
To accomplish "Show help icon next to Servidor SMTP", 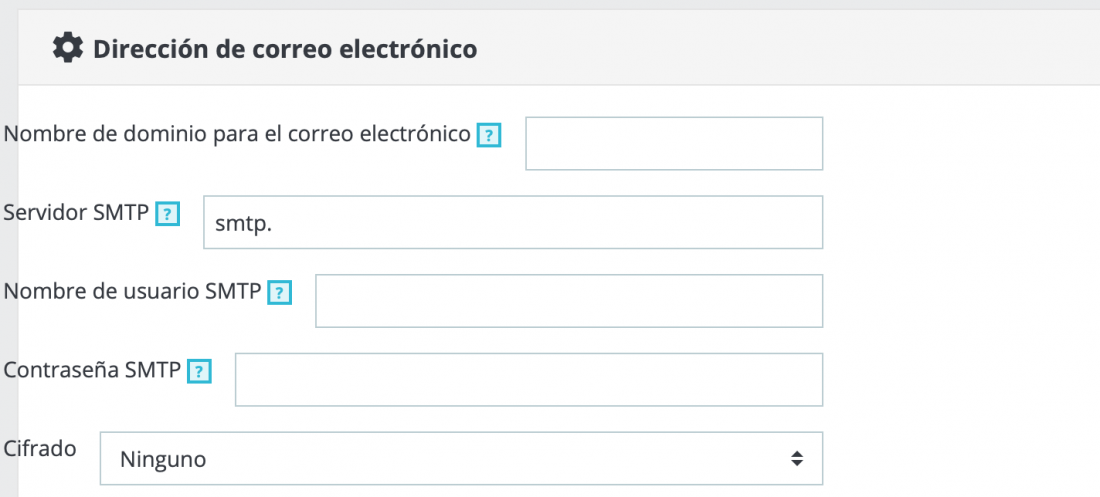I will [168, 213].
